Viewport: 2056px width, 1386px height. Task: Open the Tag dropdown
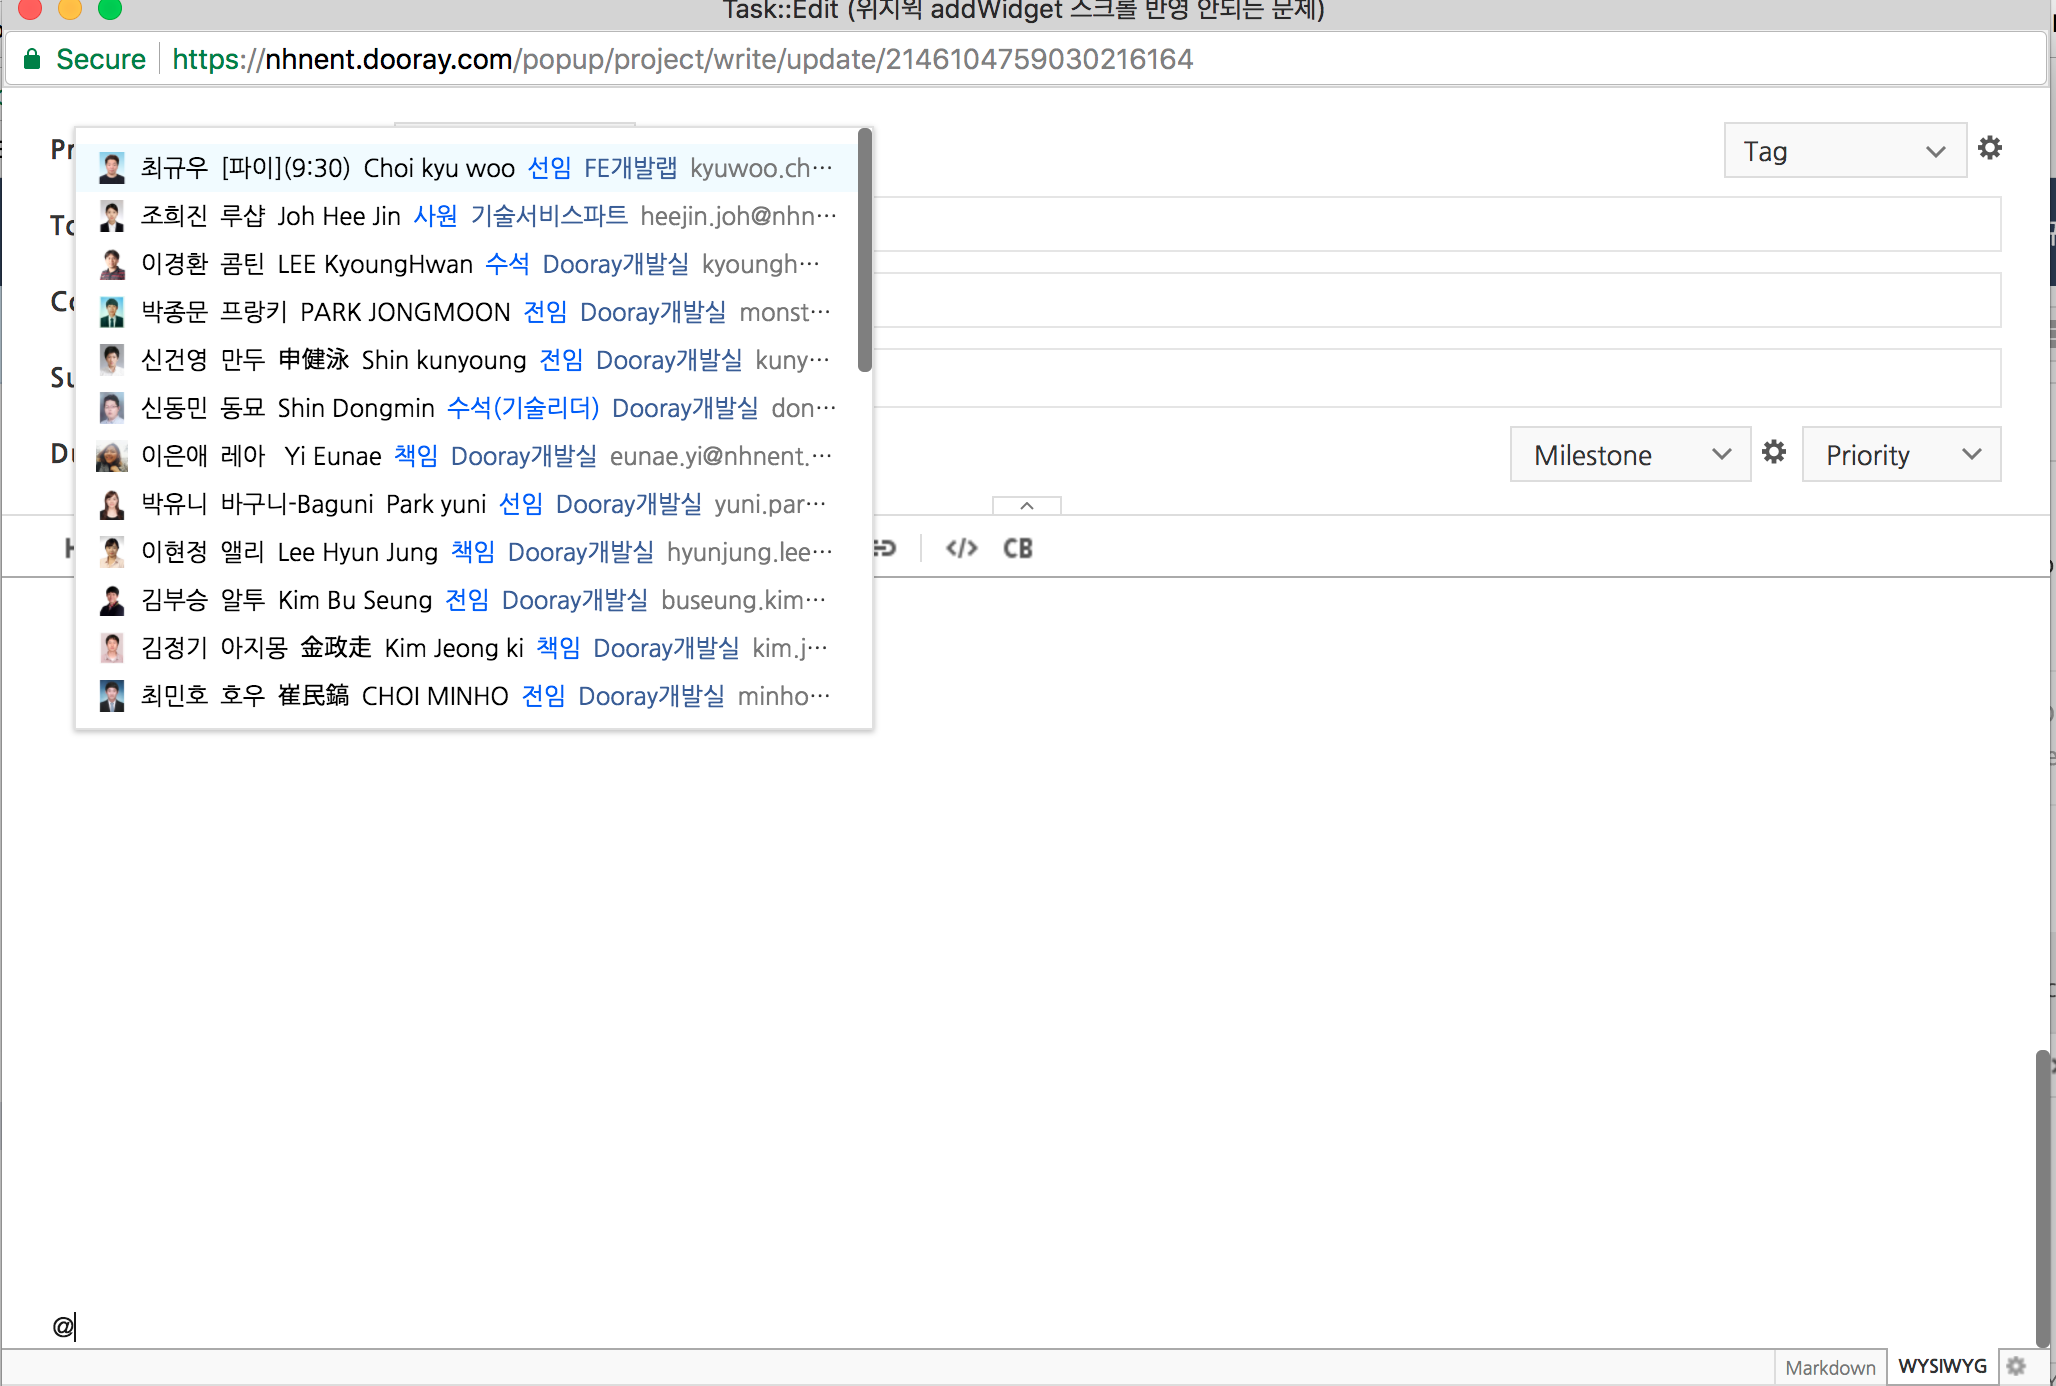coord(1845,150)
